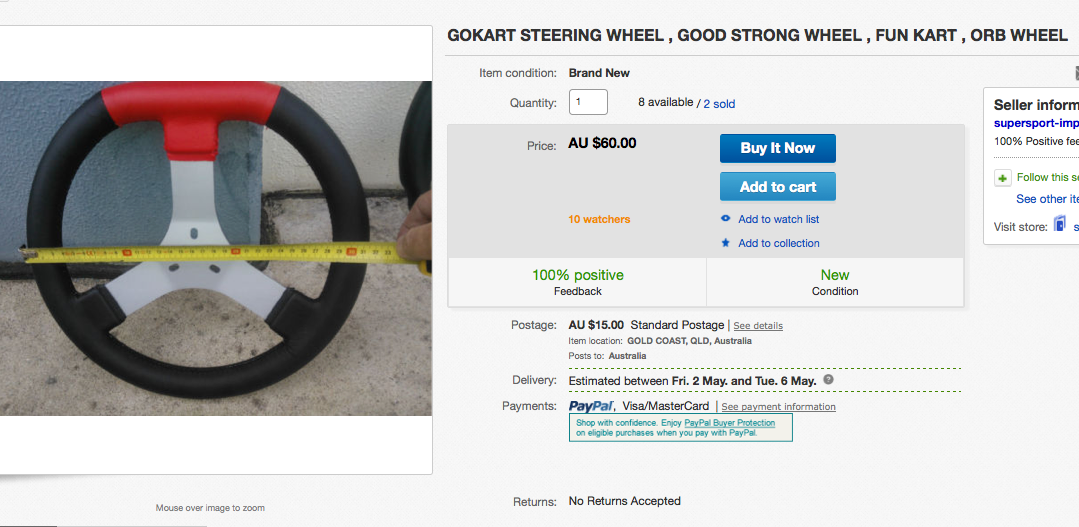
Task: Click the star icon beside Add to collection
Action: pos(726,243)
